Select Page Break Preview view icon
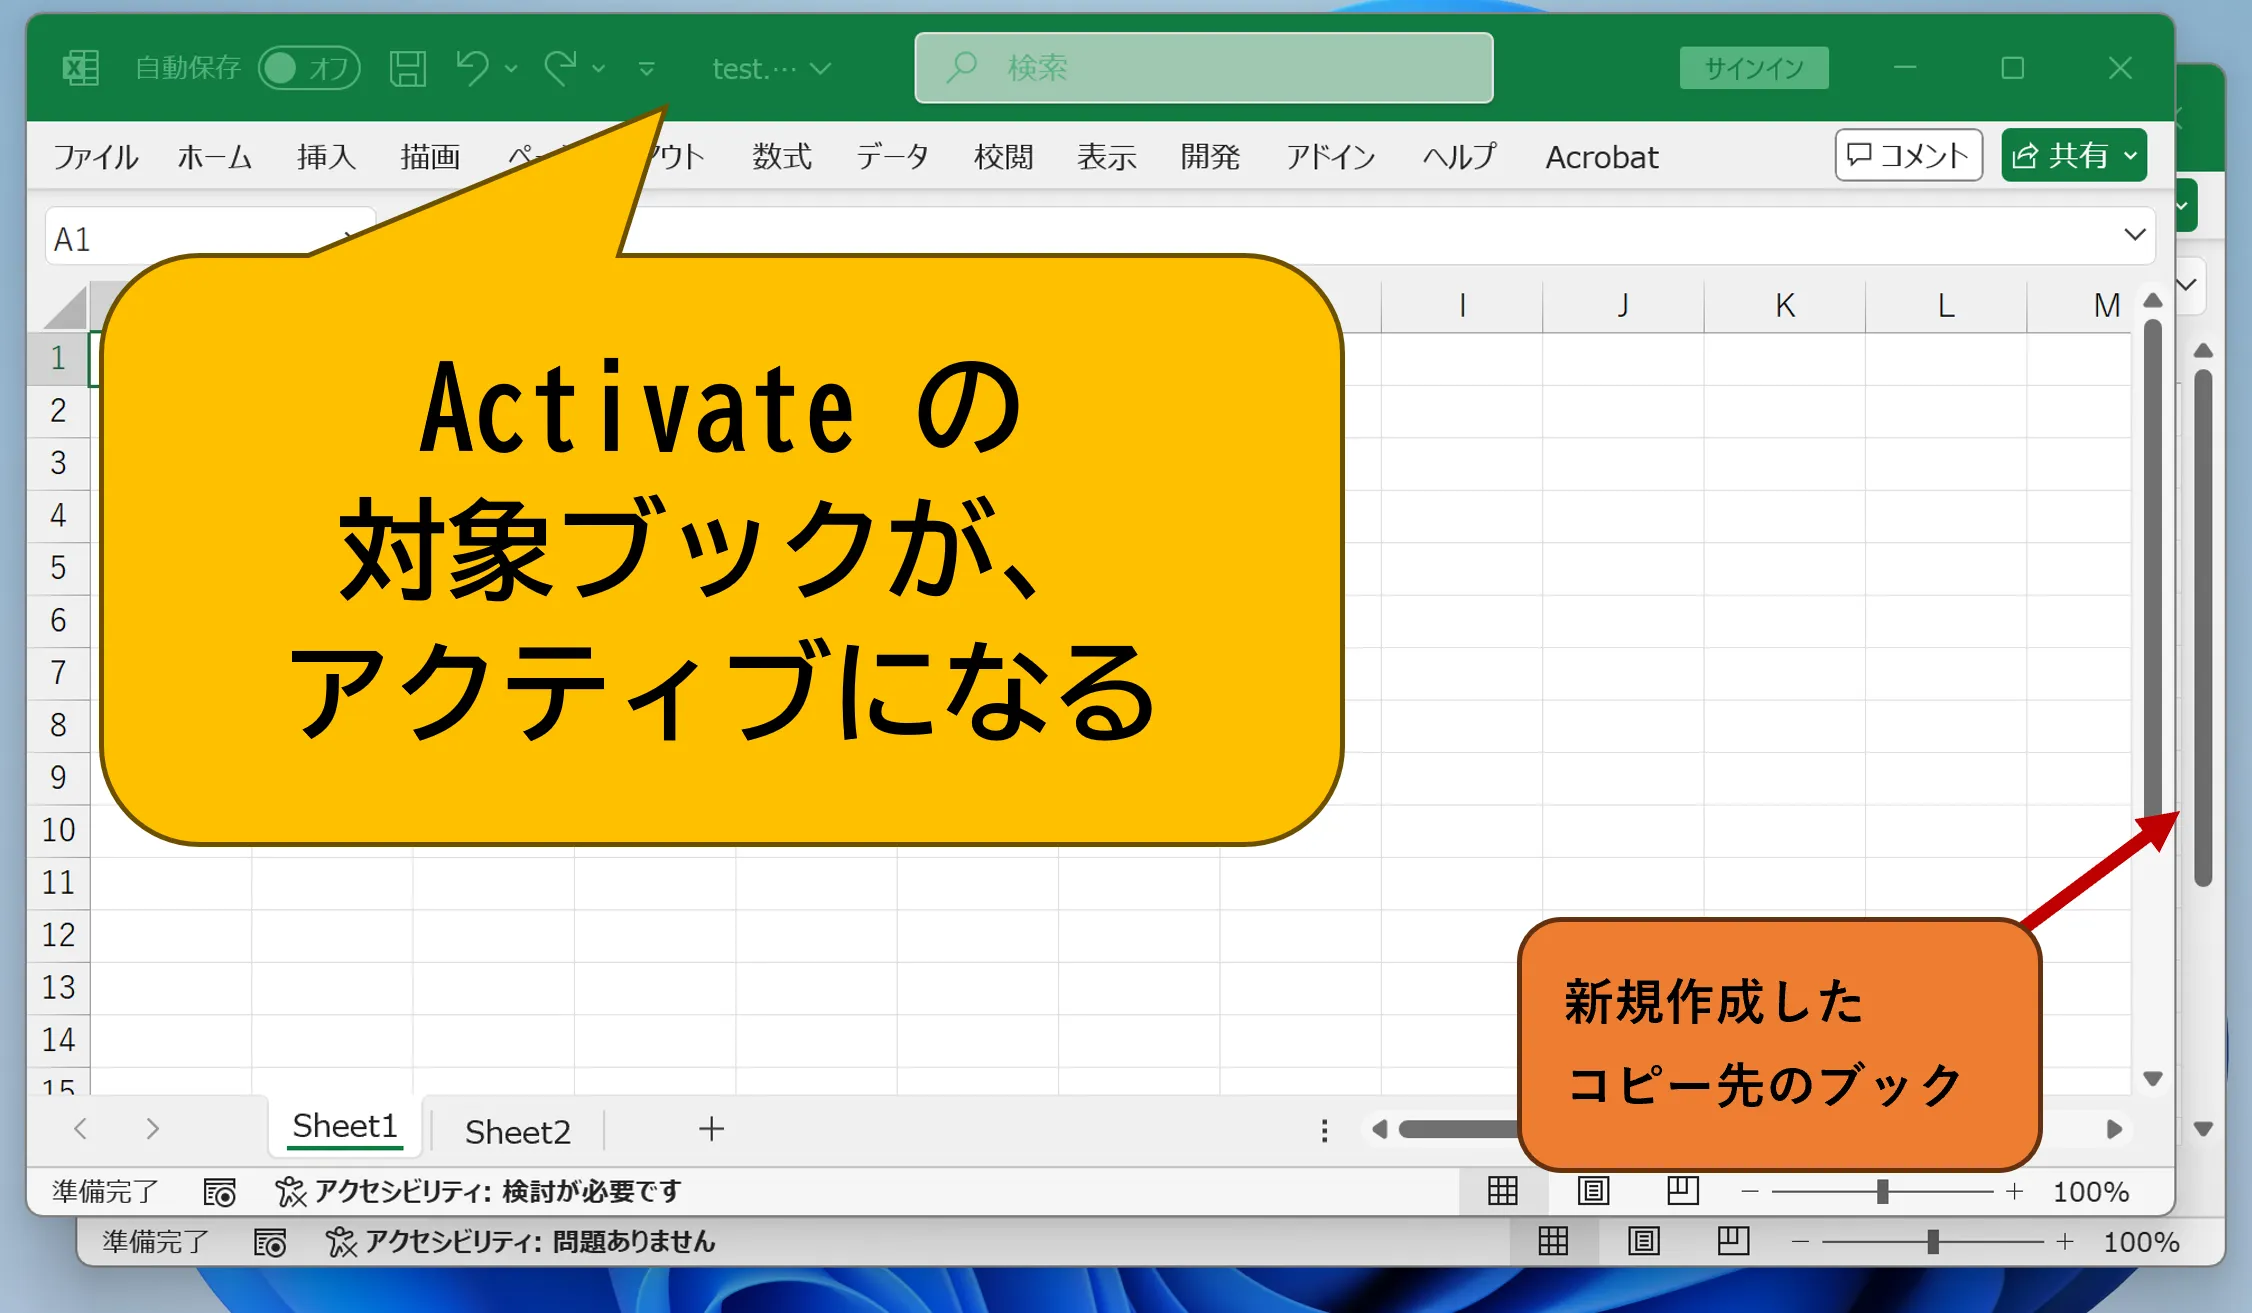This screenshot has height=1313, width=2252. [x=1683, y=1190]
